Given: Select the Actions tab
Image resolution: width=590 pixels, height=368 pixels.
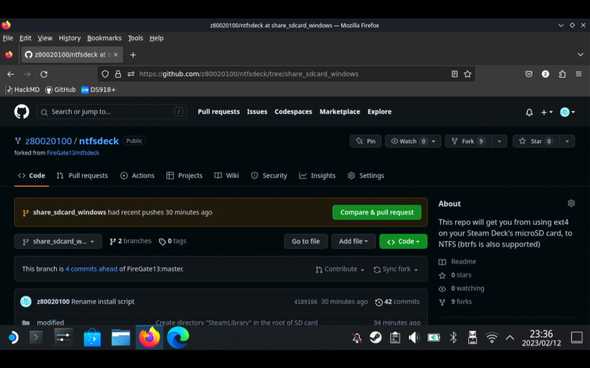Looking at the screenshot, I should pos(137,176).
